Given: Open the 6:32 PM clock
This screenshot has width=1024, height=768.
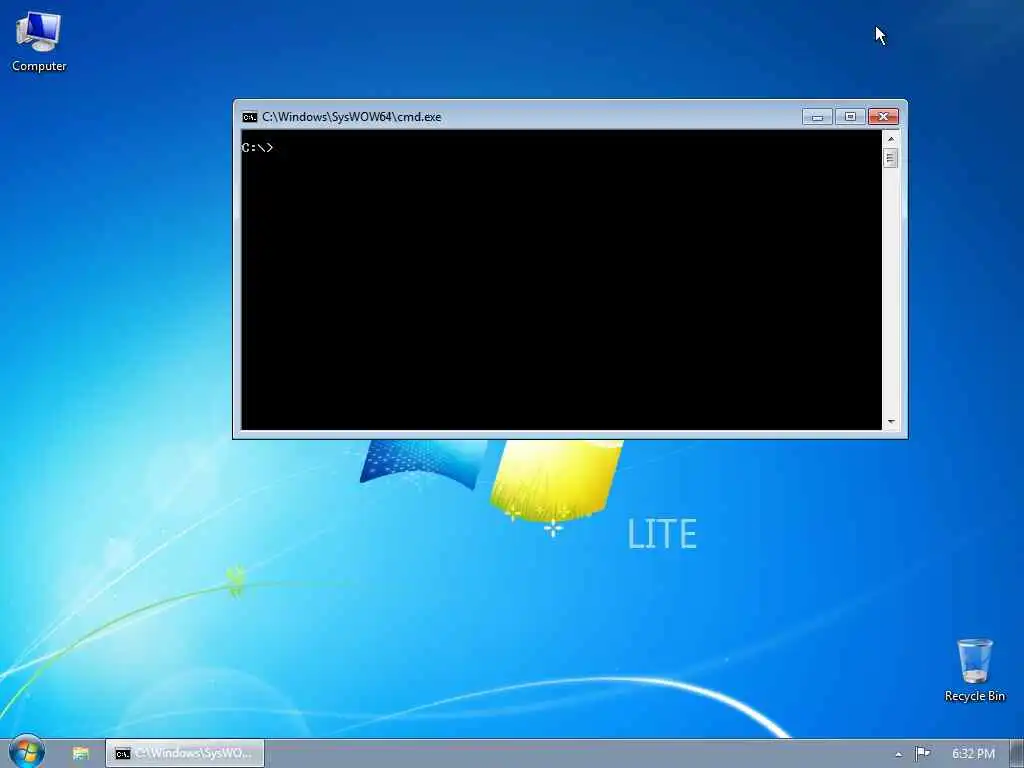Looking at the screenshot, I should click(973, 754).
